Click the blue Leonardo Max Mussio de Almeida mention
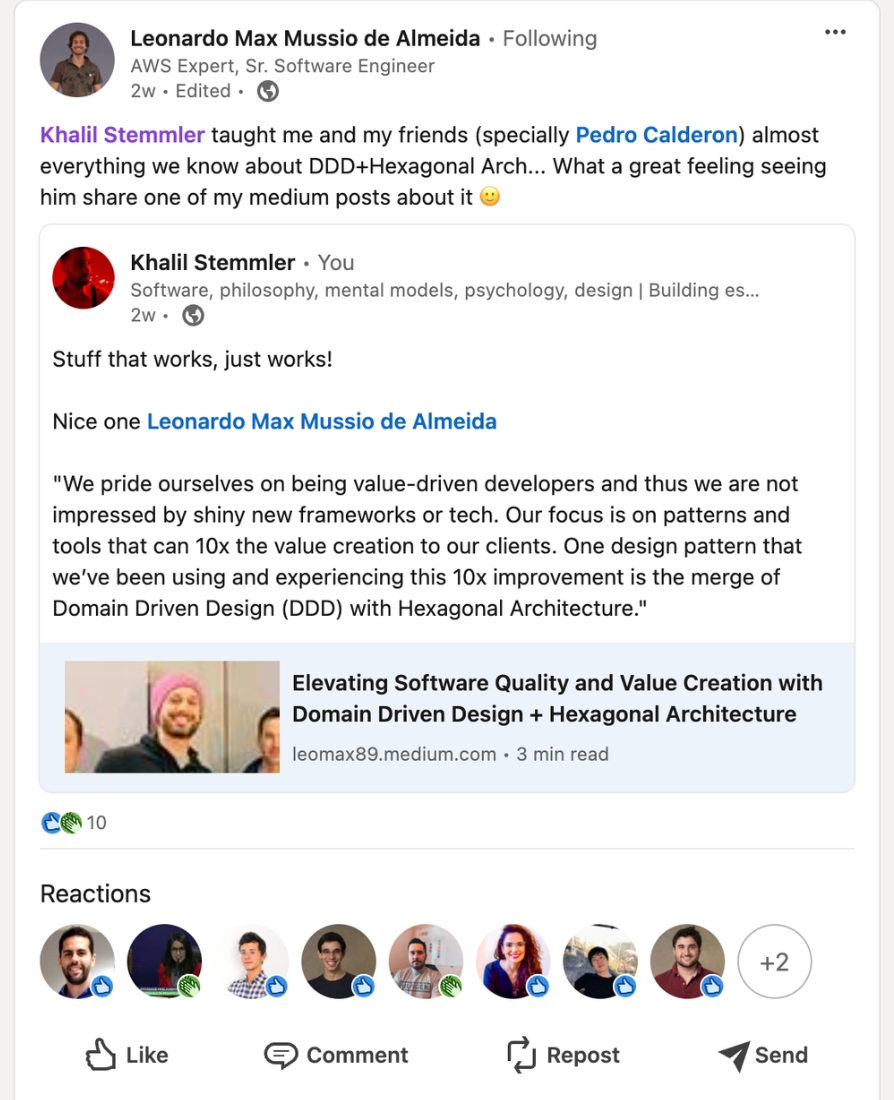 [x=321, y=421]
